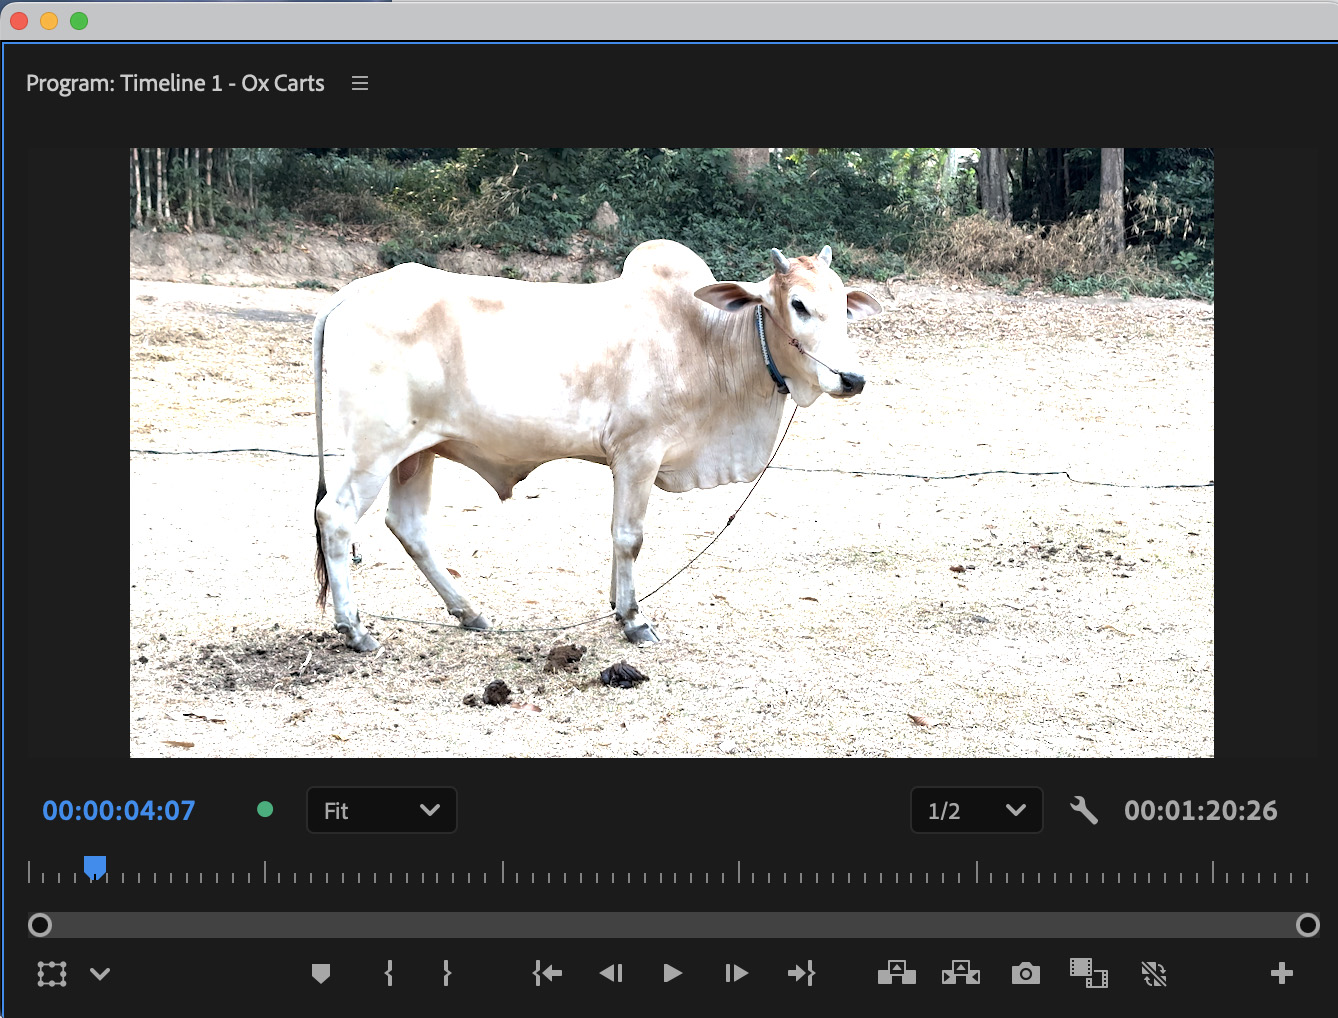The width and height of the screenshot is (1338, 1018).
Task: Start playback with the Play button
Action: tap(673, 974)
